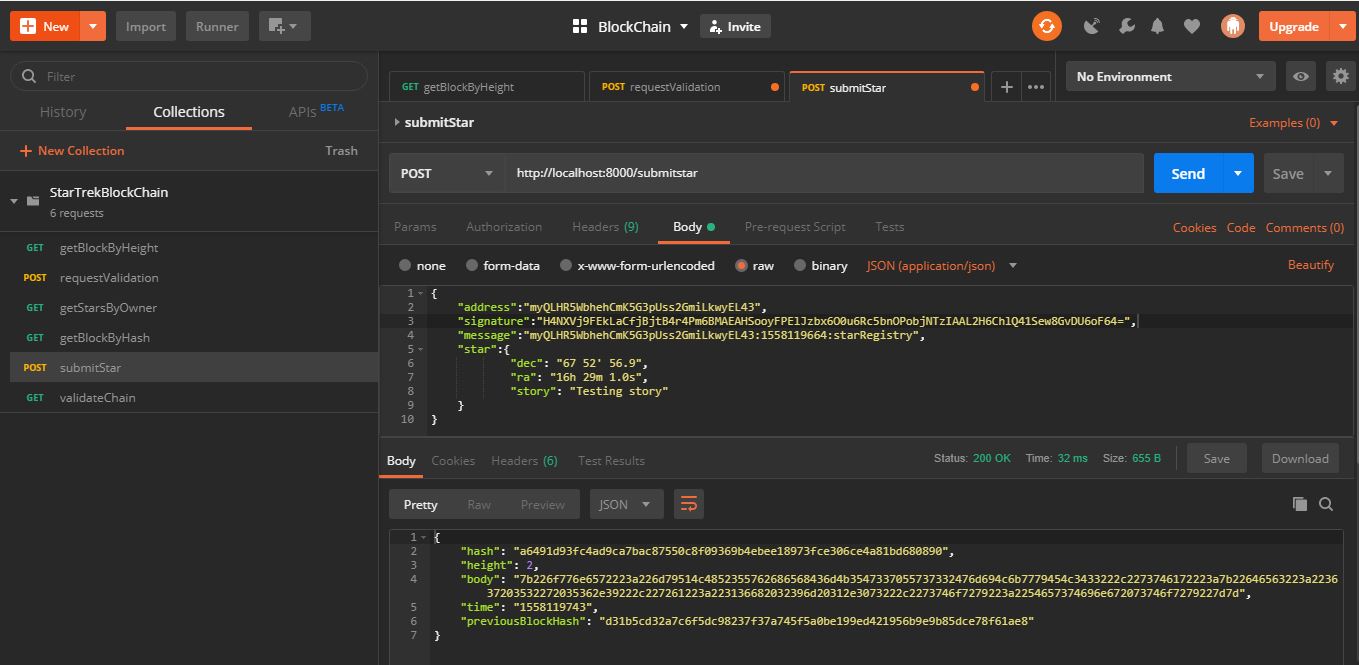Collapse the StarTrekBlockChain collection

14,201
